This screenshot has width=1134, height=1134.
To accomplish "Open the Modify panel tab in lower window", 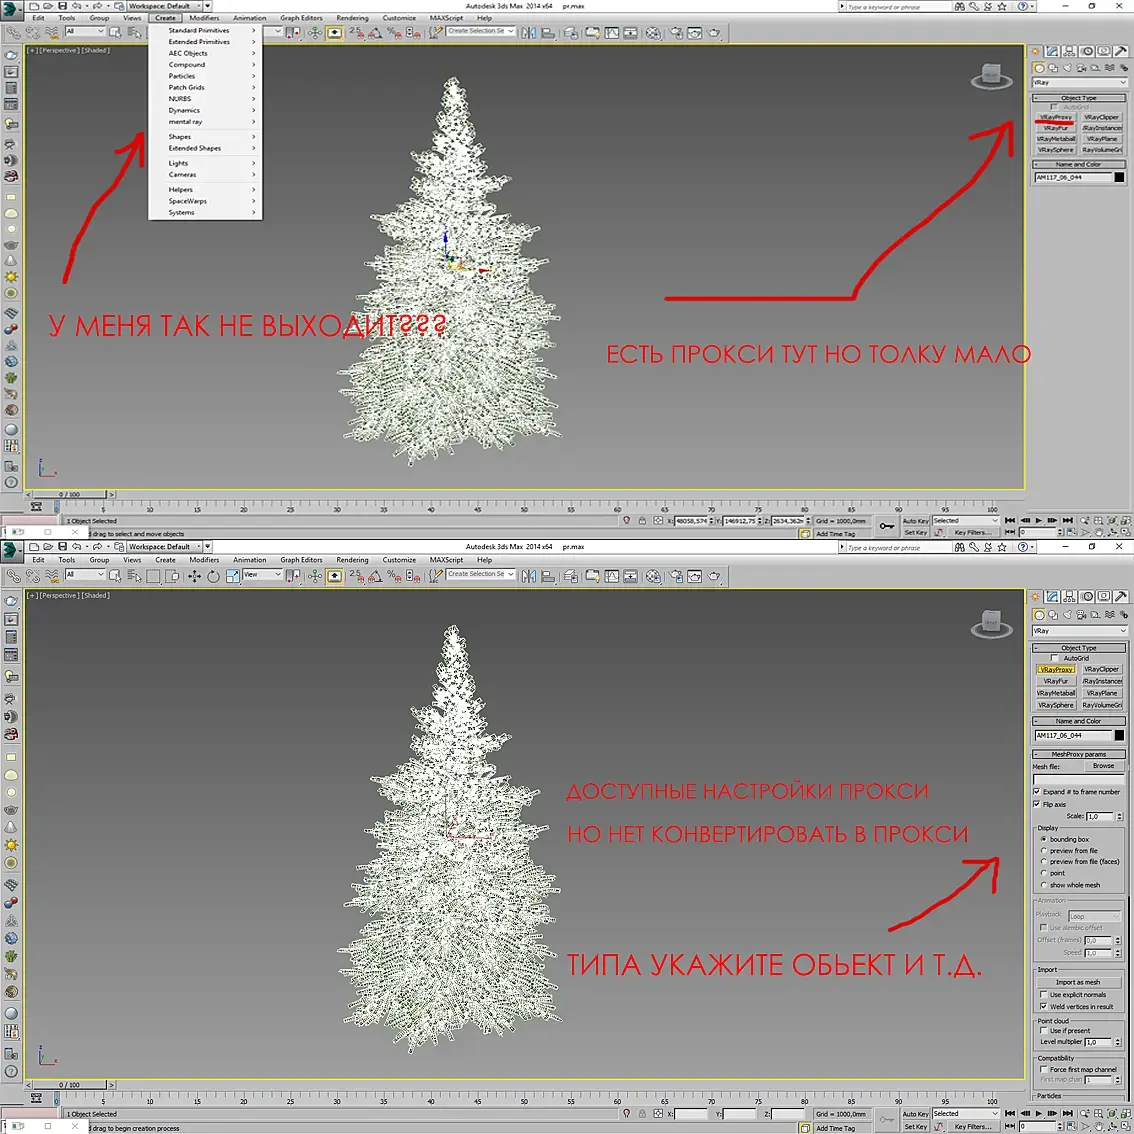I will point(1052,597).
